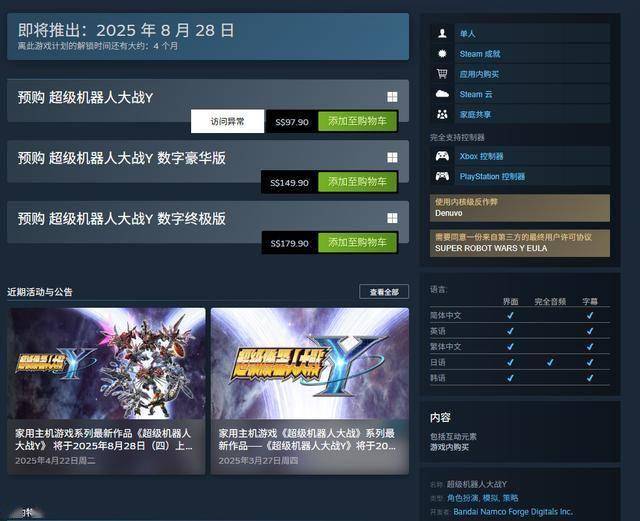Click the family sharing icon
Image resolution: width=640 pixels, height=521 pixels.
442,114
